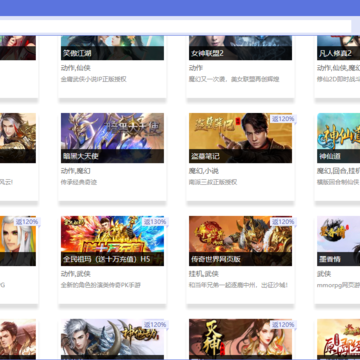Click the 动作 genre text under 女神联盟2
Screen dimensions: 360x360
(x=196, y=68)
